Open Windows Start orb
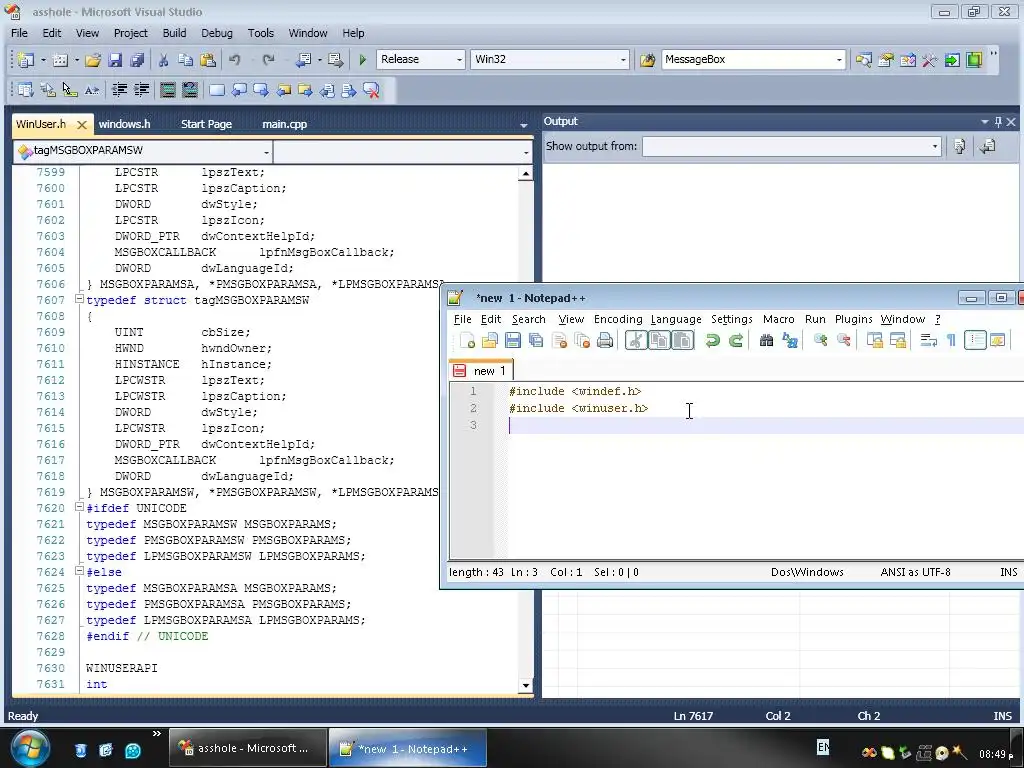Image resolution: width=1024 pixels, height=768 pixels. click(30, 748)
